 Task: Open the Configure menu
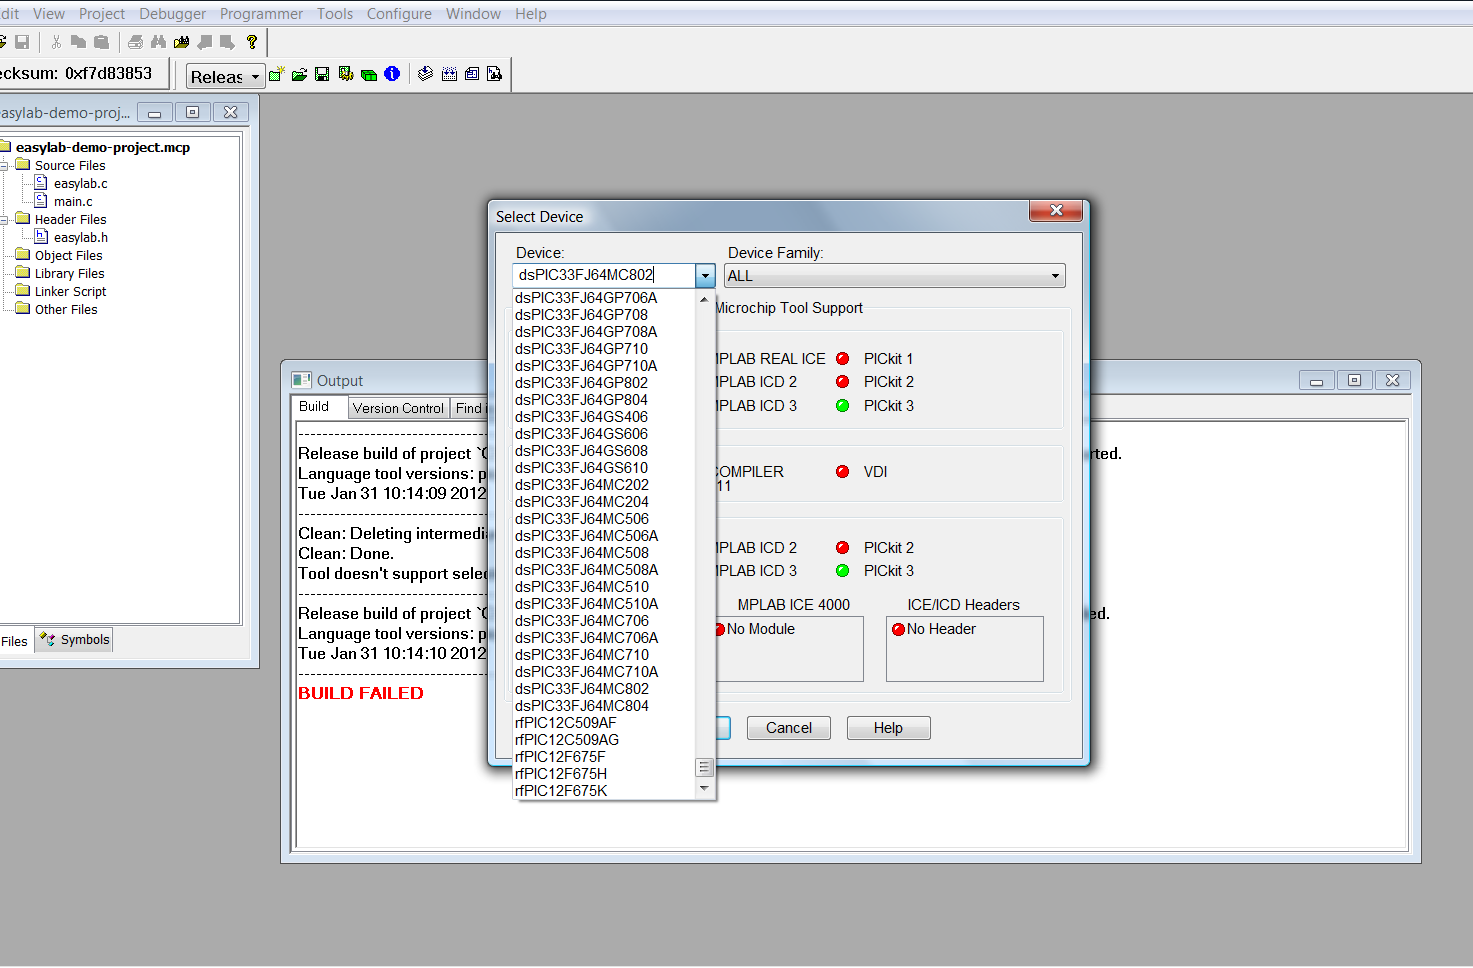pos(399,14)
